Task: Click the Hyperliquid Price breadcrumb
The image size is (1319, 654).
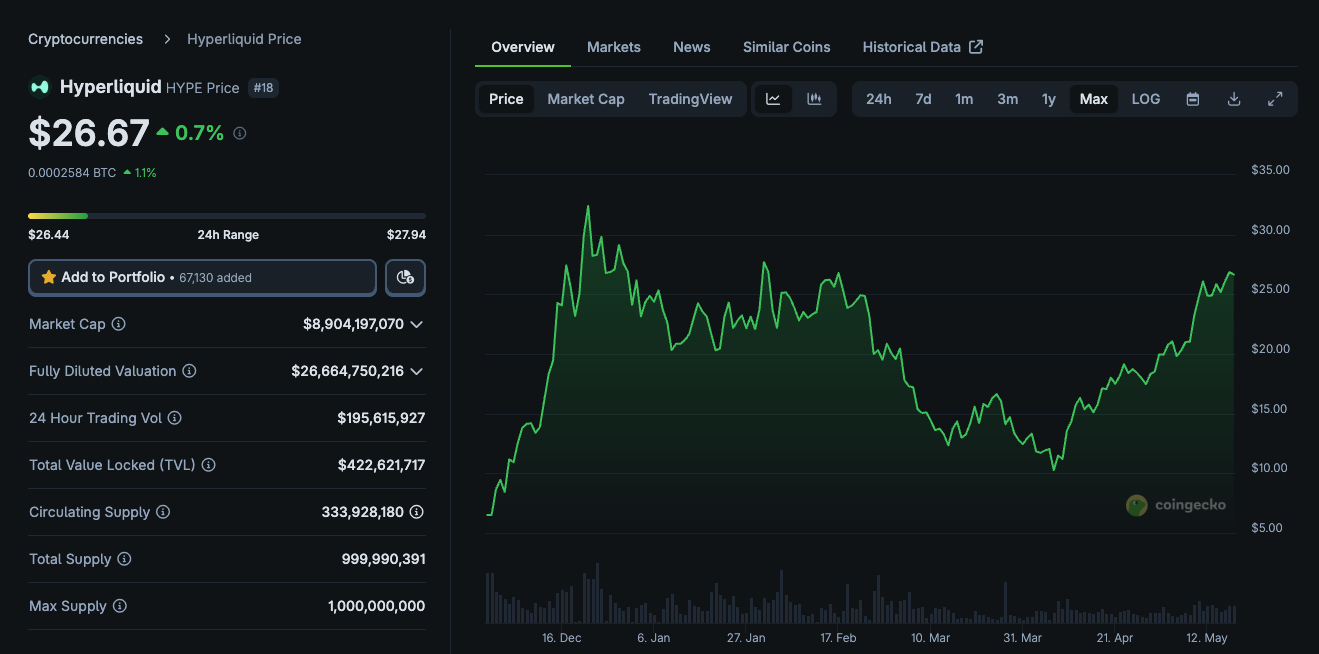Action: pyautogui.click(x=244, y=39)
